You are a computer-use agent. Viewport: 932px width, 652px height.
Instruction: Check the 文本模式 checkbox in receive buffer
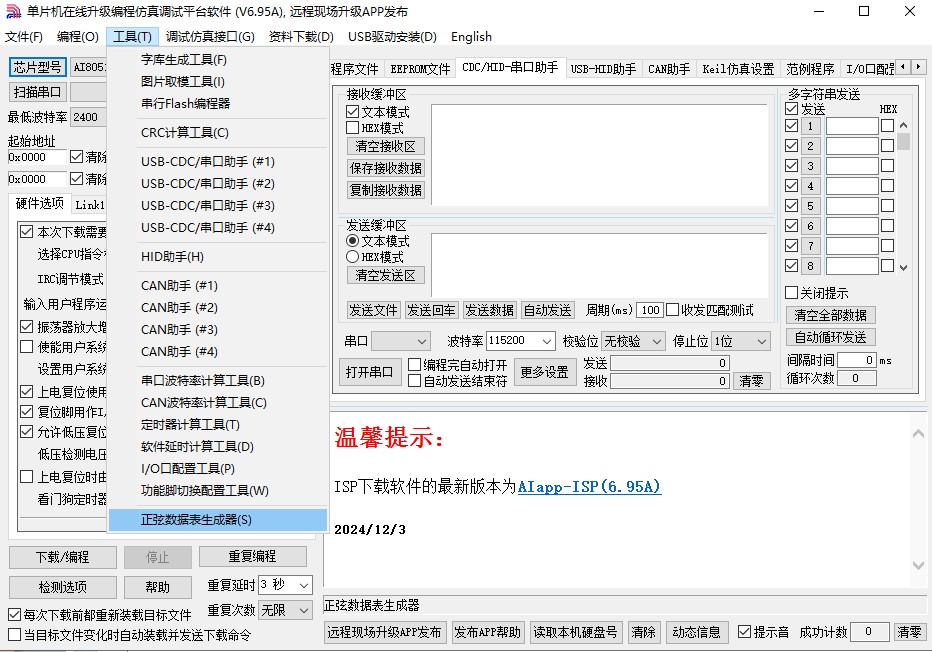(352, 112)
